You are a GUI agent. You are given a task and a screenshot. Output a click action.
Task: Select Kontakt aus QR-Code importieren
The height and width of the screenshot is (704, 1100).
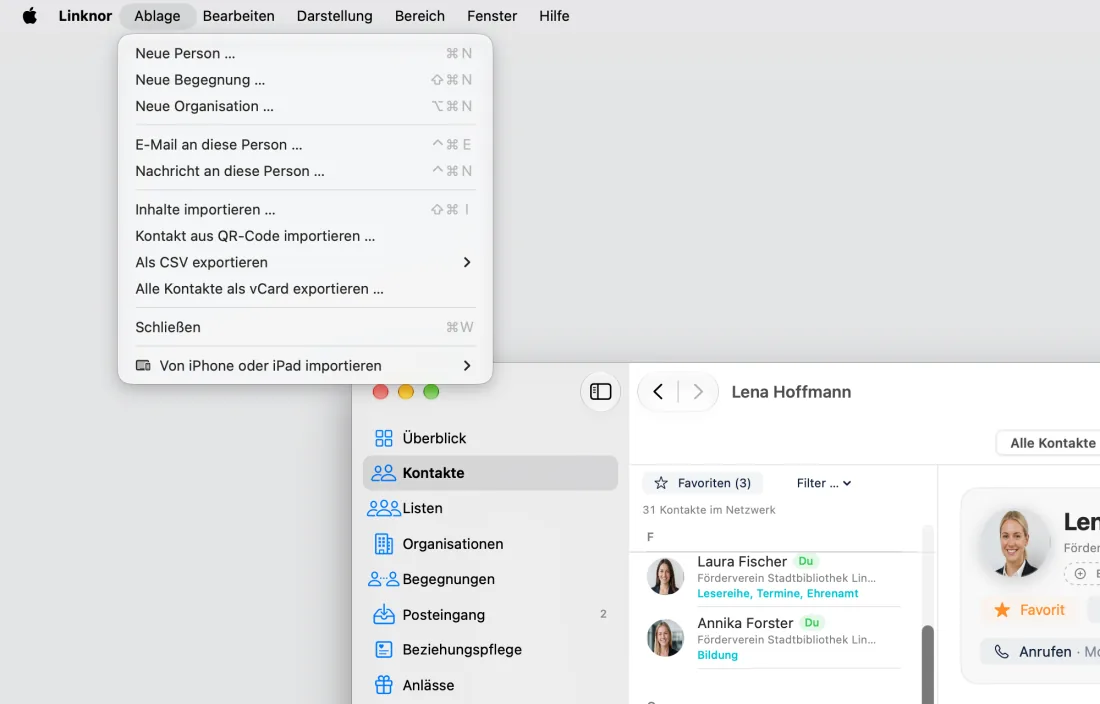pyautogui.click(x=305, y=236)
